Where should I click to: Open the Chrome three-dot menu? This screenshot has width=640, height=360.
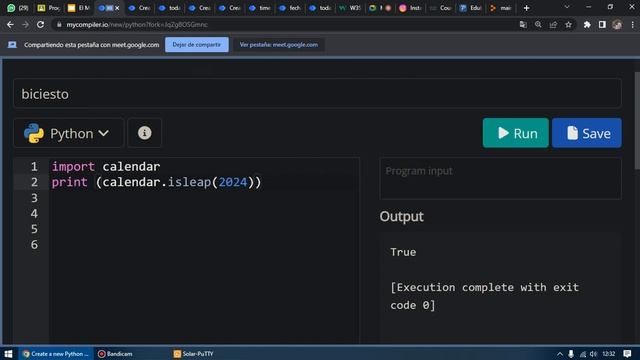tap(632, 24)
